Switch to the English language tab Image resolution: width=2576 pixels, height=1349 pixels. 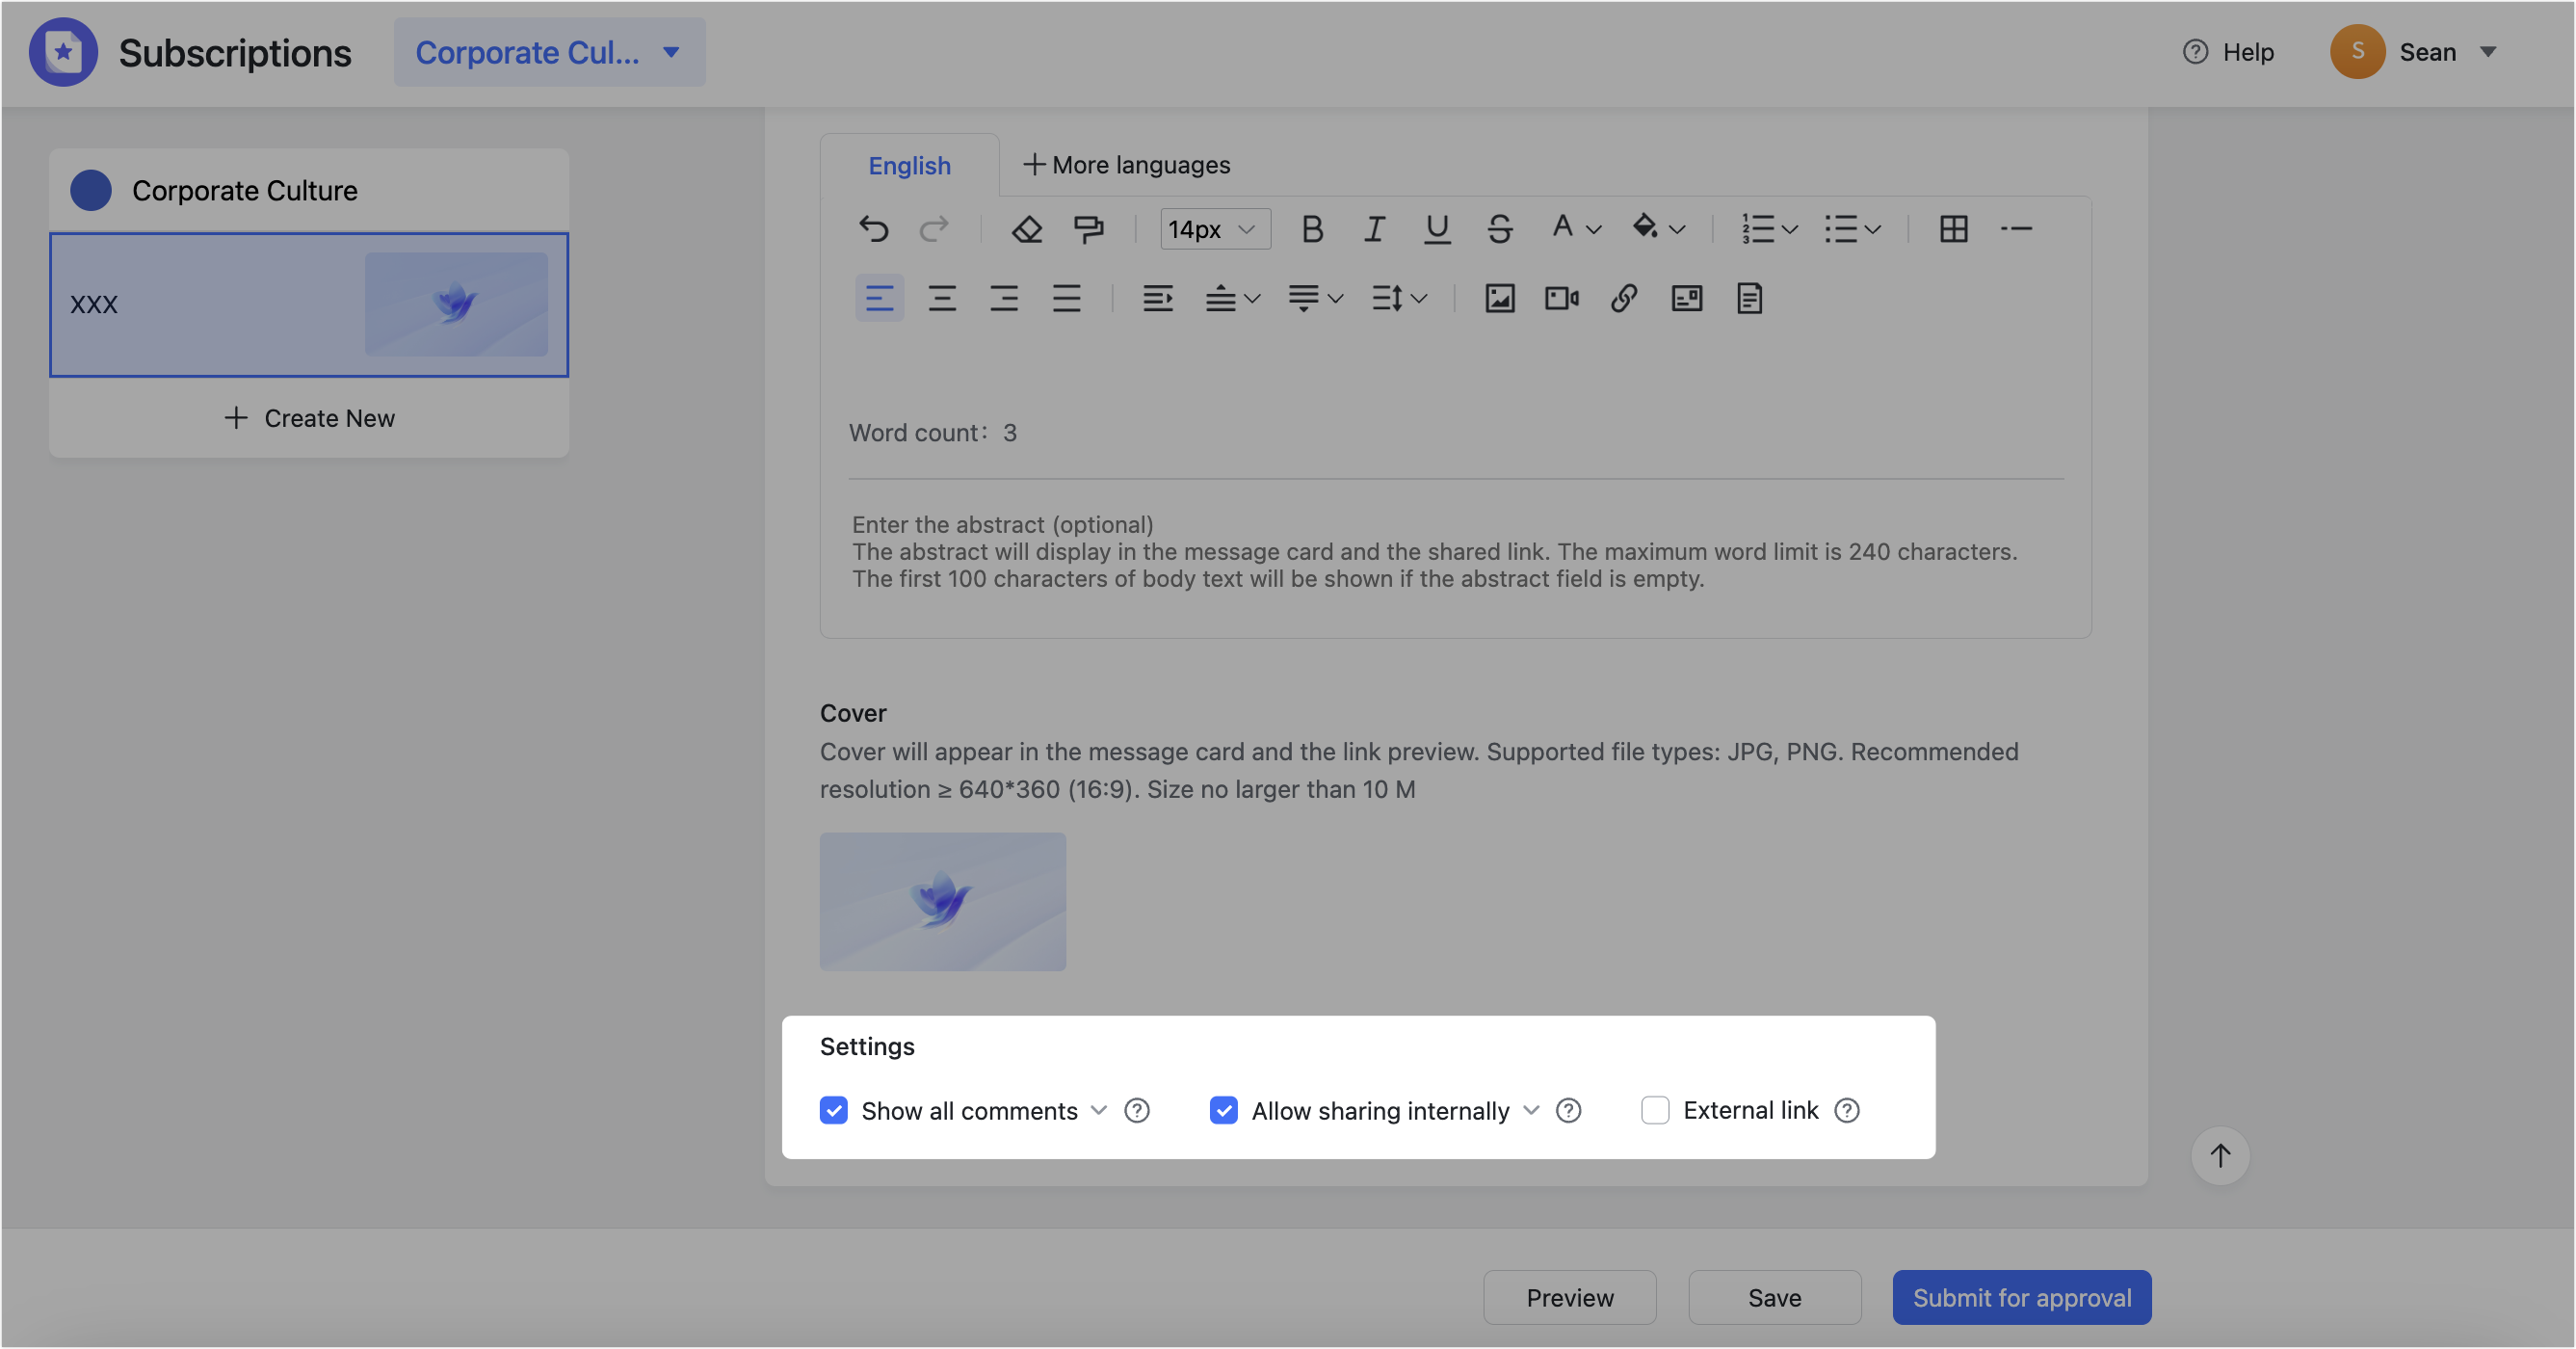pos(909,165)
